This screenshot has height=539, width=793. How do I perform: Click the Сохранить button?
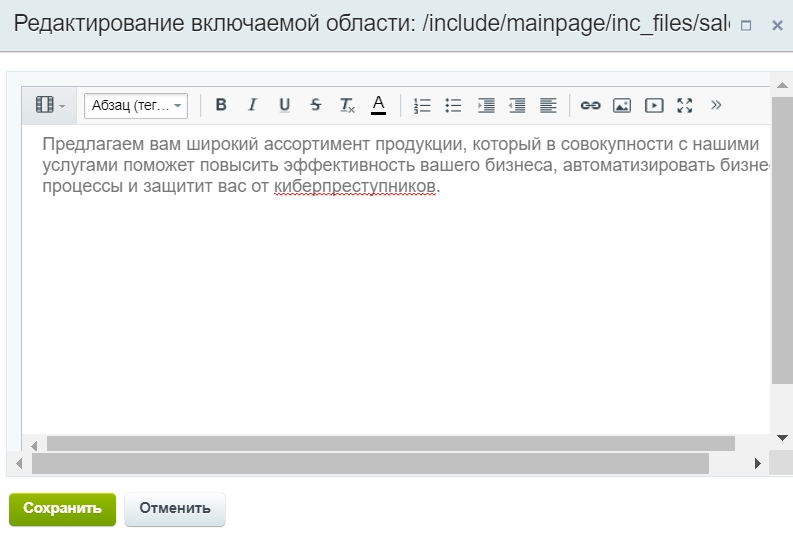coord(62,509)
